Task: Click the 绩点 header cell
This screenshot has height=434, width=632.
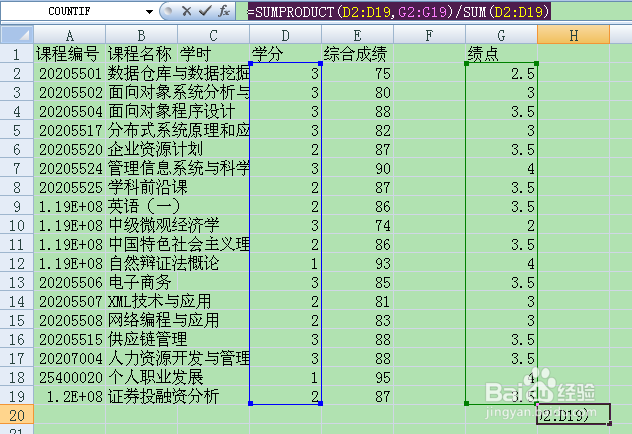Action: coord(501,54)
